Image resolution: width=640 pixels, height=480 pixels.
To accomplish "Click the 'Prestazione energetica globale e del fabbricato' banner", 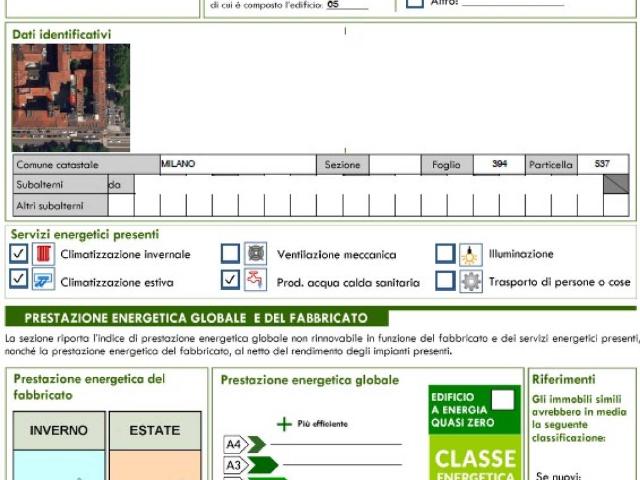I will [196, 318].
